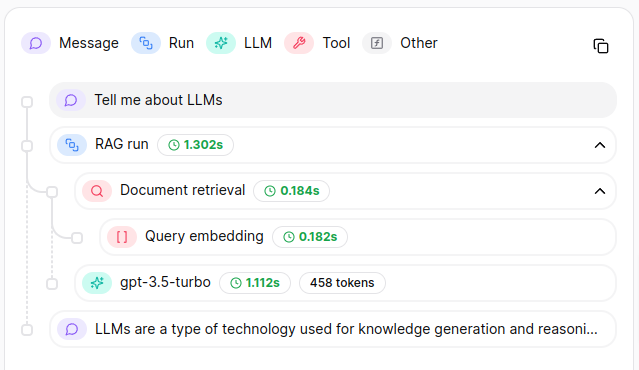Viewport: 639px width, 370px height.
Task: Click the clock icon in the 0.182s badge
Action: coord(289,237)
